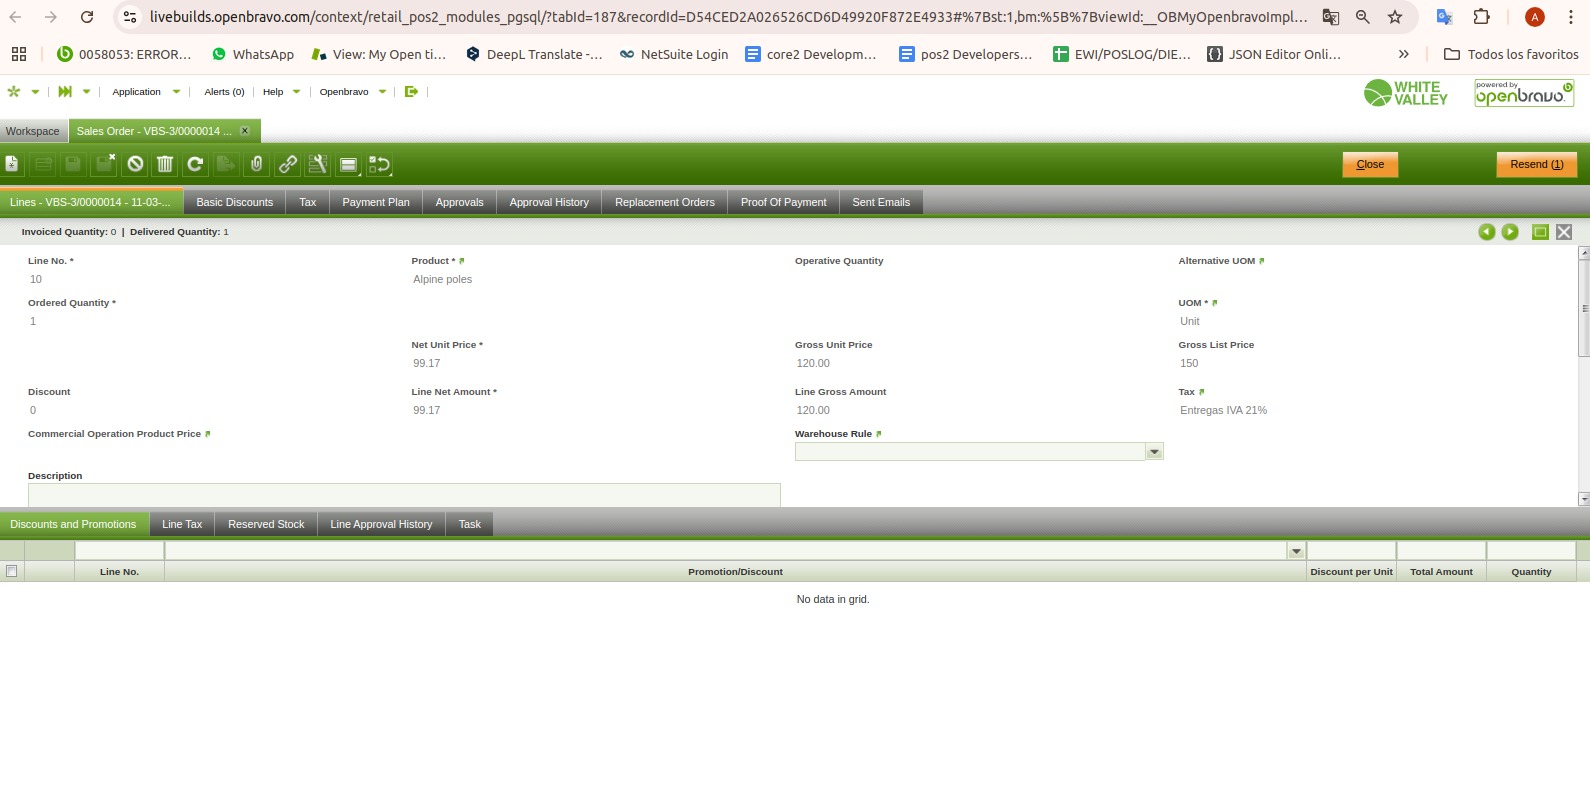Click the Resend (1) button
This screenshot has width=1590, height=793.
click(1537, 164)
